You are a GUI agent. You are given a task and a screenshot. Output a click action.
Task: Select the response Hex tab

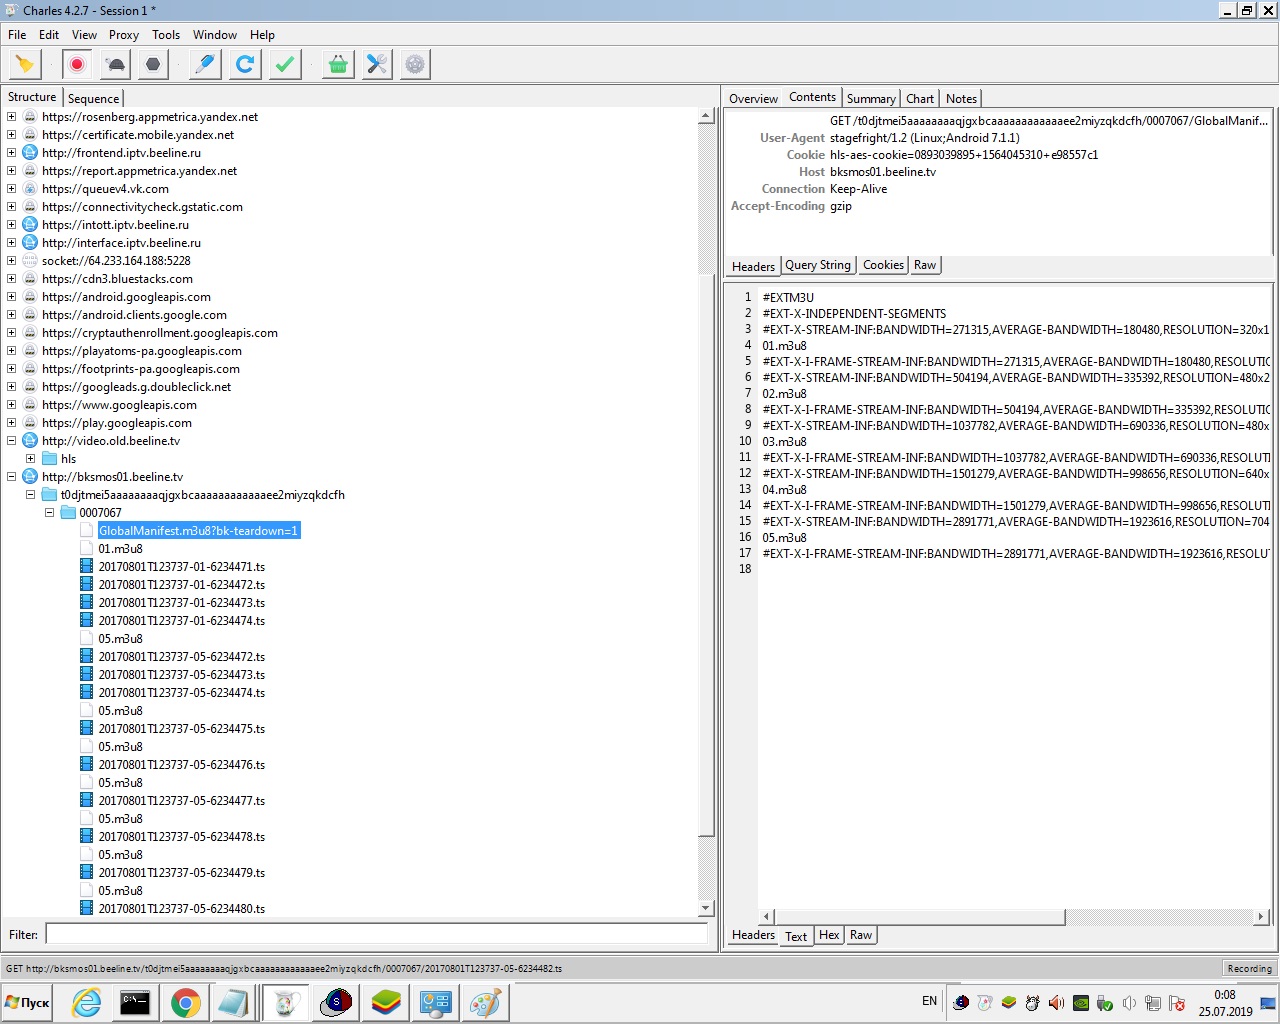point(829,935)
